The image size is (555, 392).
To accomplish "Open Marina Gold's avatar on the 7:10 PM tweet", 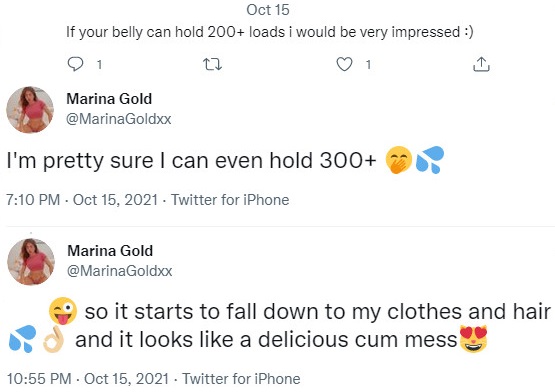I will pos(30,110).
